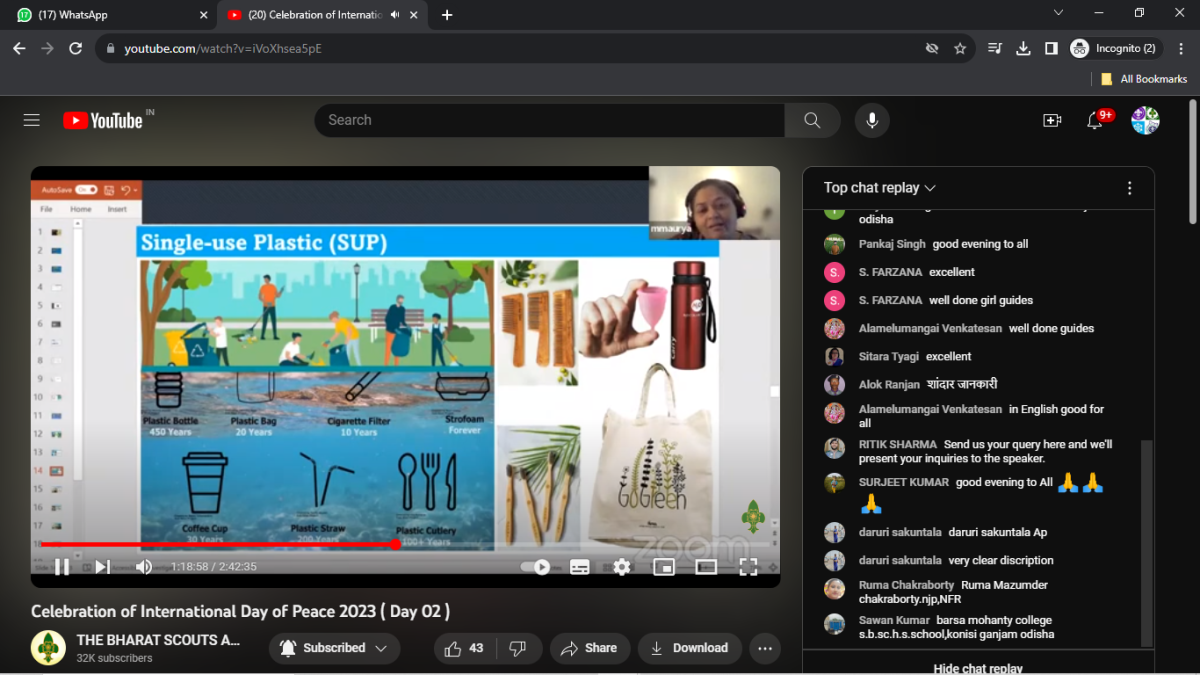This screenshot has width=1200, height=675.
Task: Search by voice with microphone icon
Action: (x=872, y=120)
